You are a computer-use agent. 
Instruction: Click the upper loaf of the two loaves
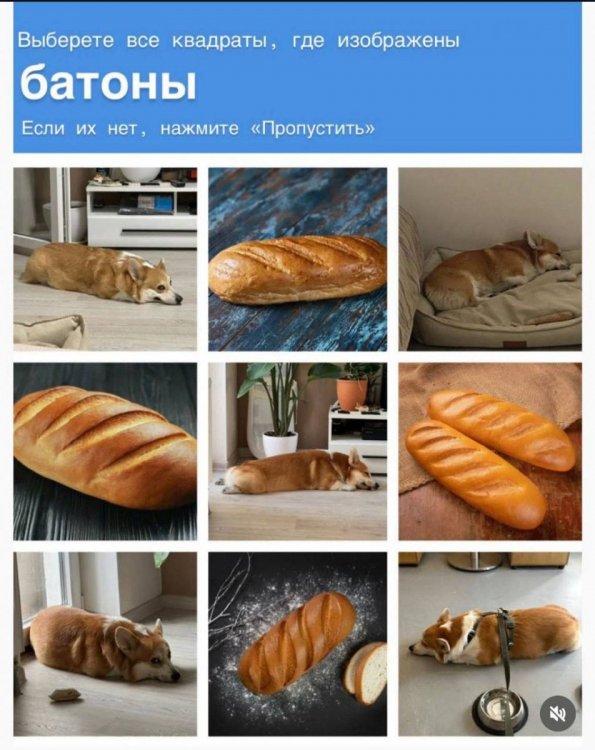coord(501,430)
